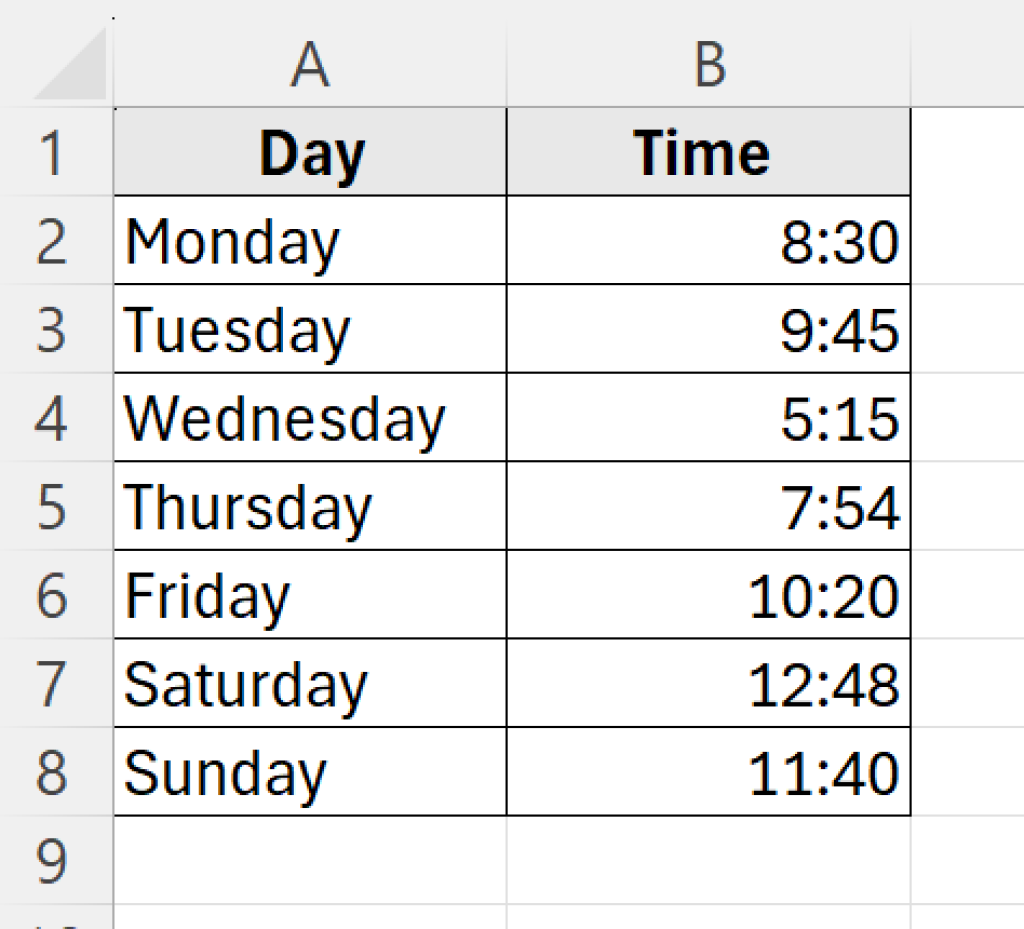Select the Day header cell
The height and width of the screenshot is (929, 1024).
[x=310, y=150]
